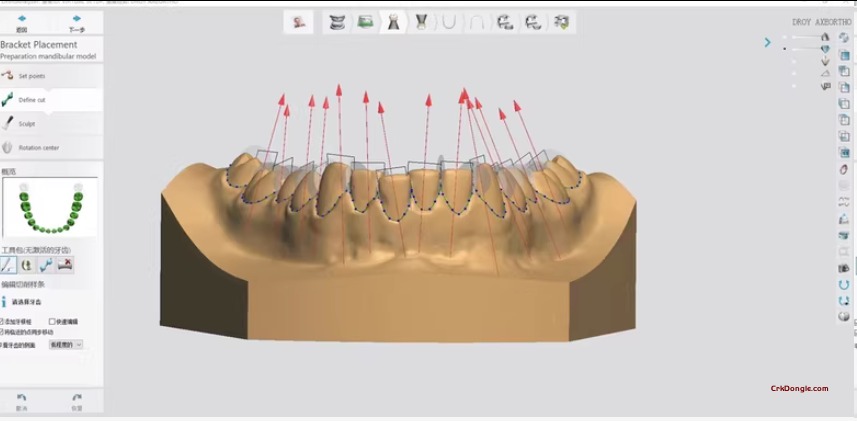Click the rotate view globe icon

coord(843,38)
